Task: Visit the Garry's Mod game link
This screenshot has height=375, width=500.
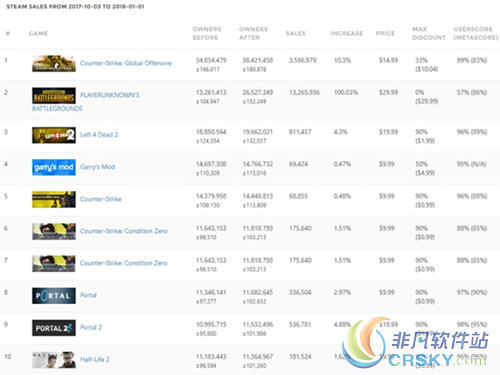Action: [x=97, y=167]
